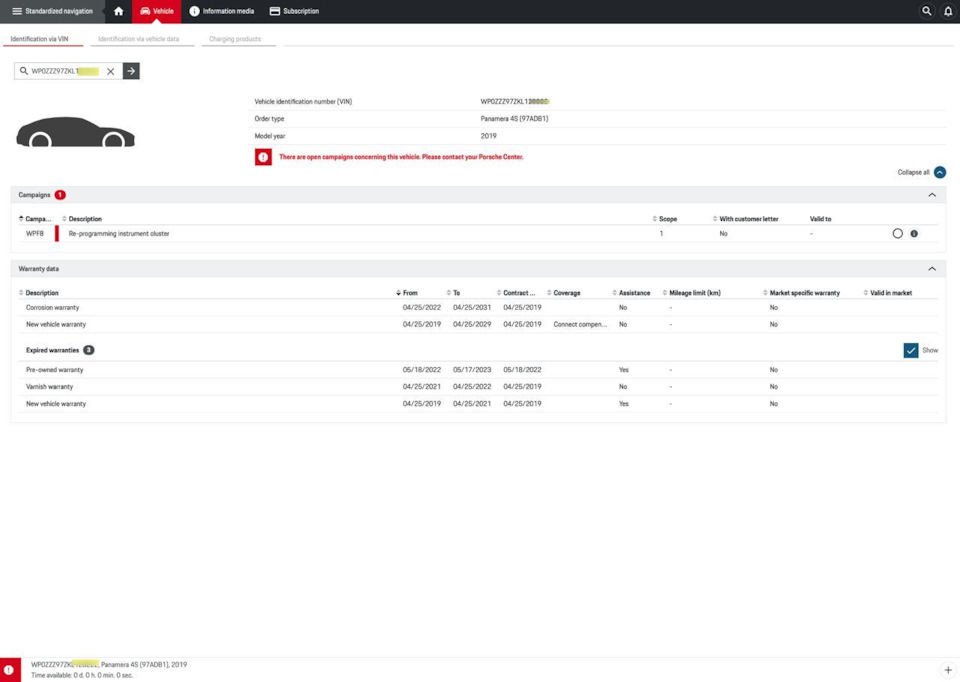Sort warranty by Contract column
The width and height of the screenshot is (960, 682).
pos(516,293)
